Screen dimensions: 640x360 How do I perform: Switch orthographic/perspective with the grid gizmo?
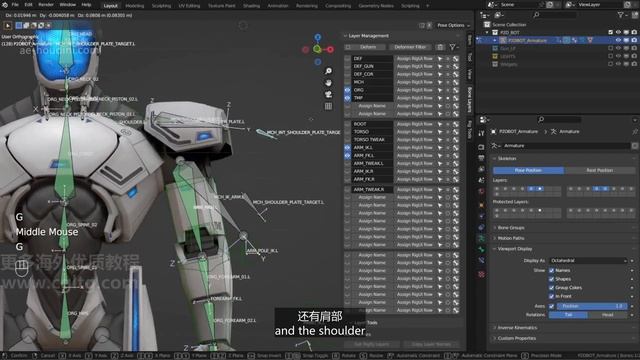[328, 106]
